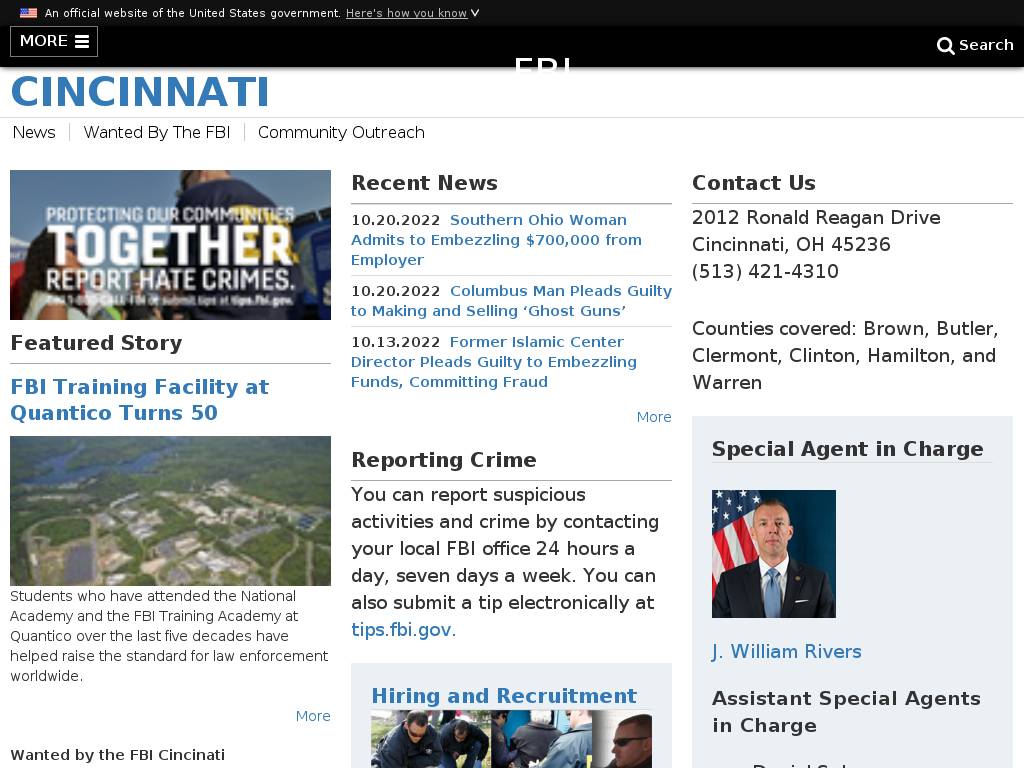1024x768 pixels.
Task: Open Former Islamic Center Director article
Action: click(494, 362)
